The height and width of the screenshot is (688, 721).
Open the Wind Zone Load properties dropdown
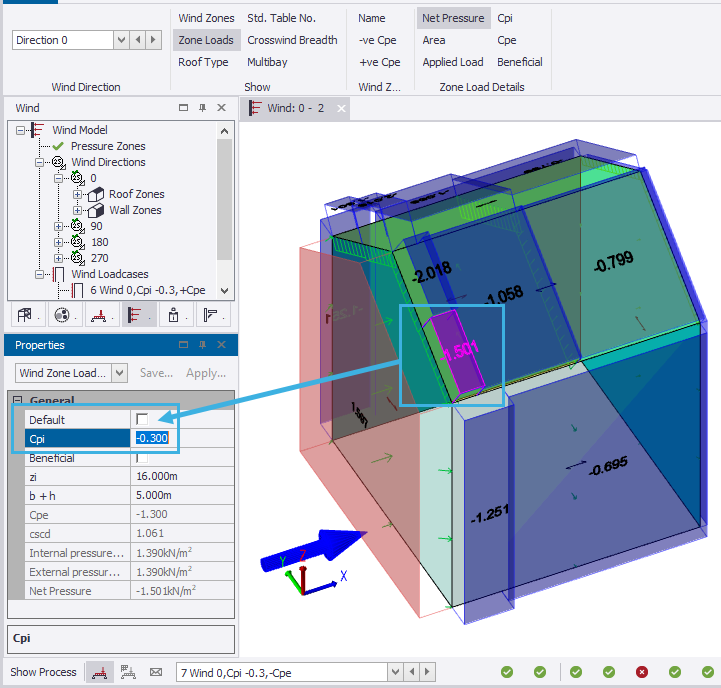point(120,373)
